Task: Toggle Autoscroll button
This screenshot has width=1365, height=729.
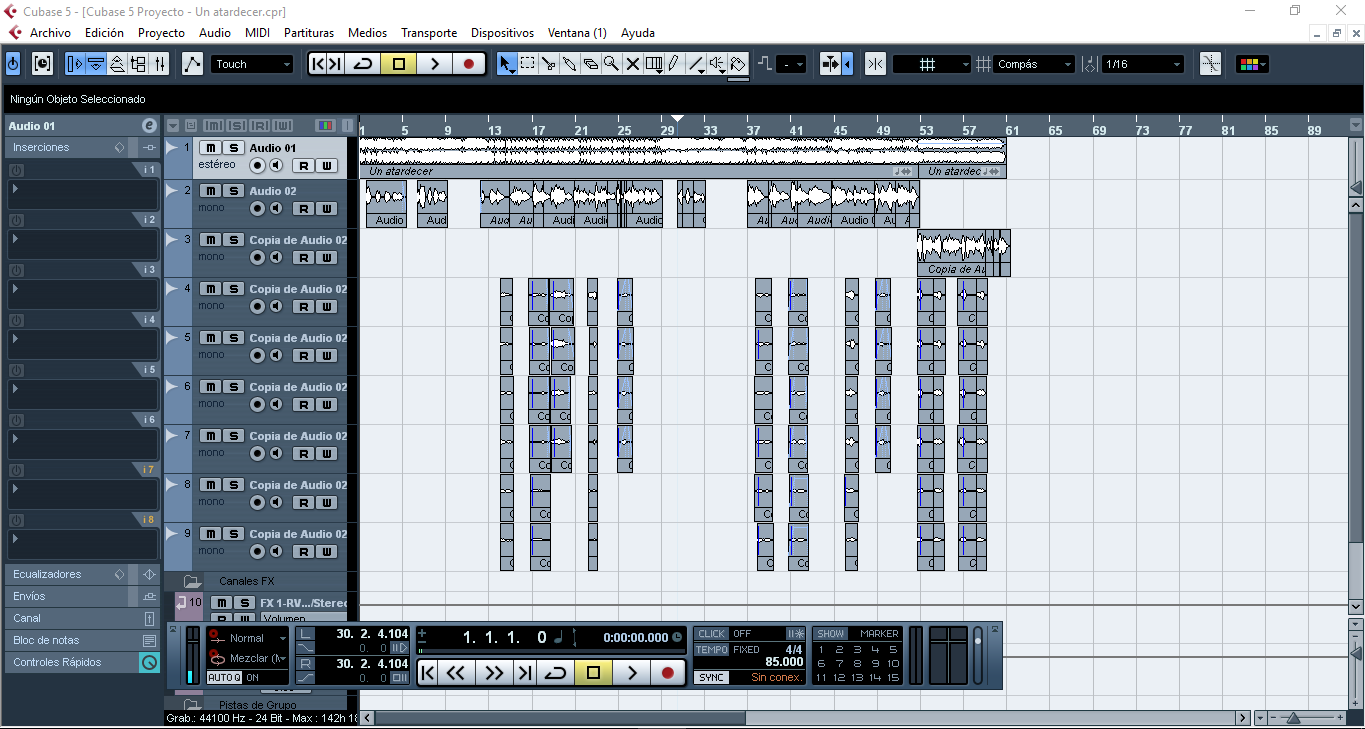Action: click(x=830, y=64)
